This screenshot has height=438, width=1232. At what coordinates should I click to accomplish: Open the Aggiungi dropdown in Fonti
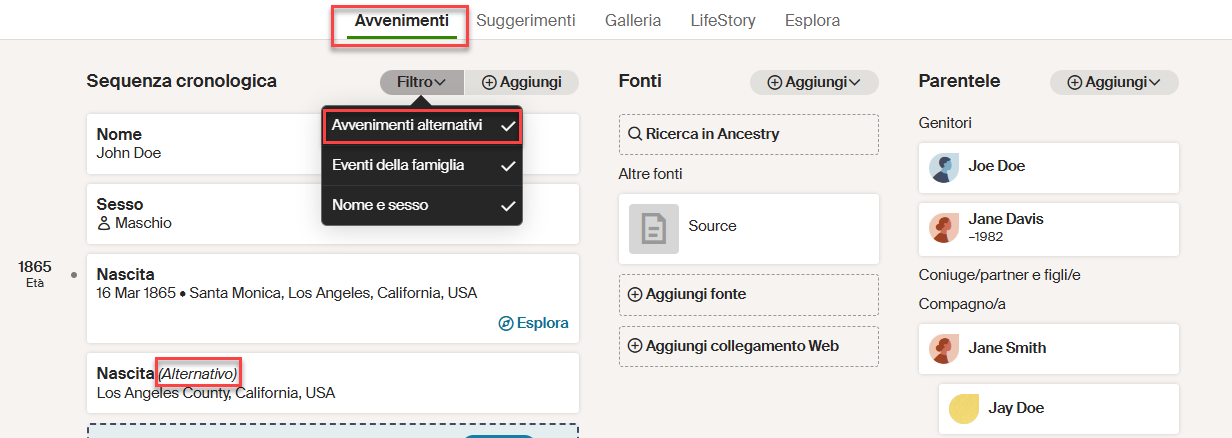[x=814, y=82]
